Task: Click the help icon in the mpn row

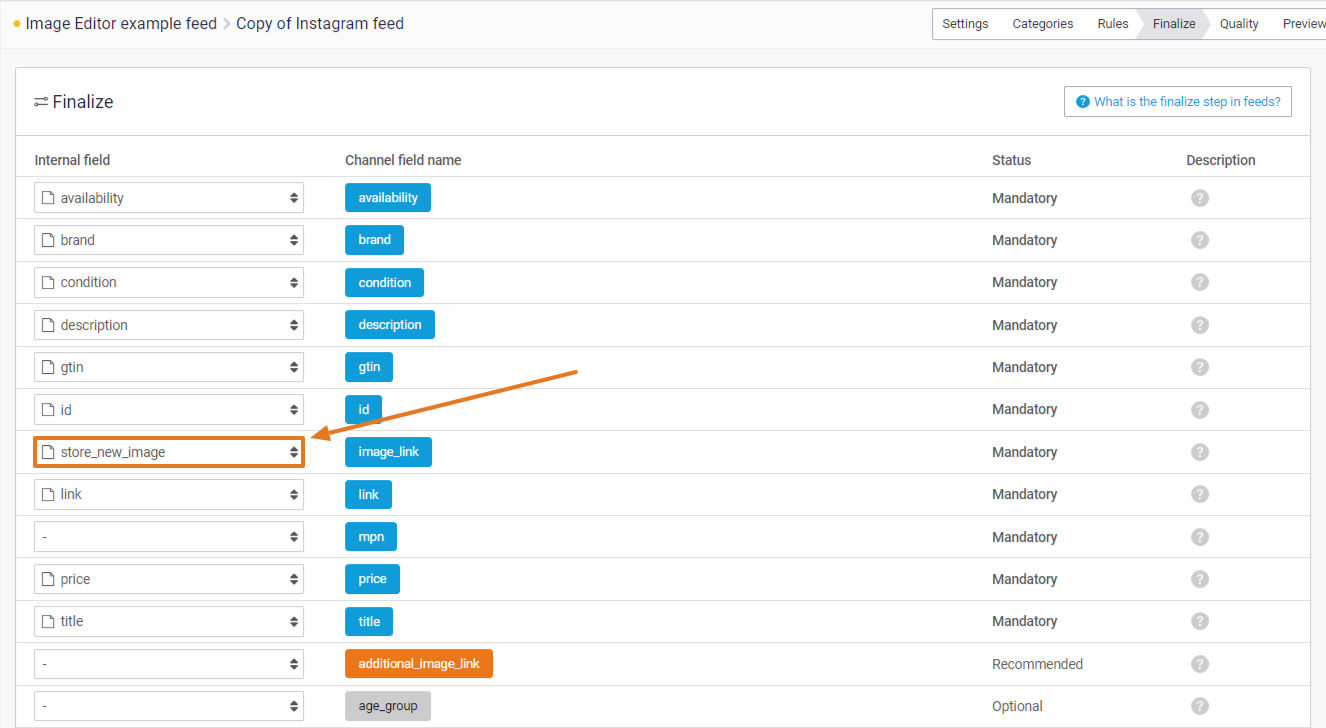Action: pos(1200,537)
